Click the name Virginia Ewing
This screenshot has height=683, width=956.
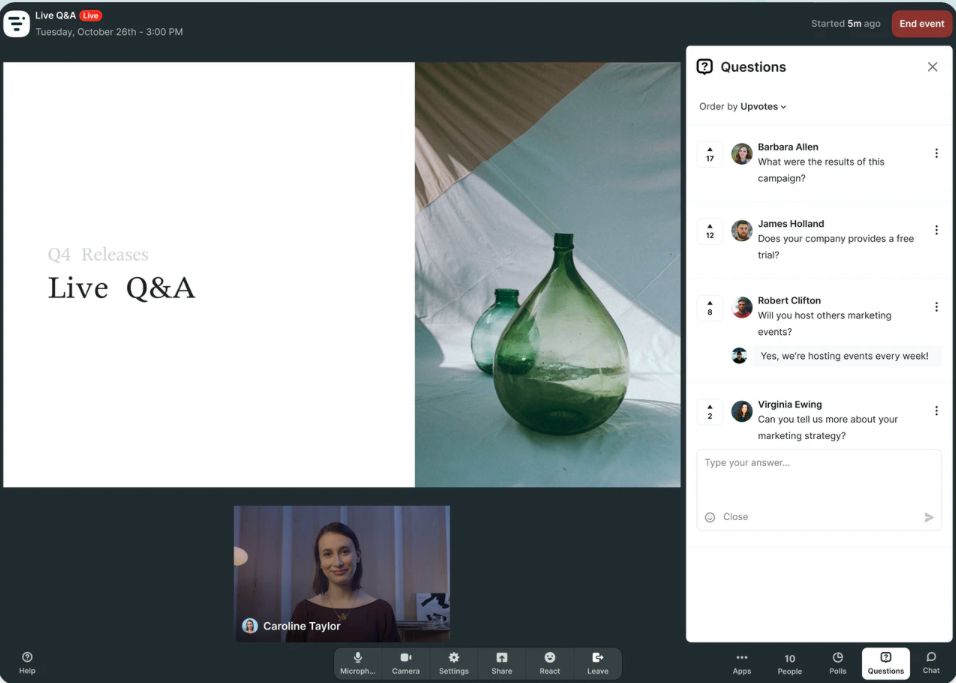(790, 404)
